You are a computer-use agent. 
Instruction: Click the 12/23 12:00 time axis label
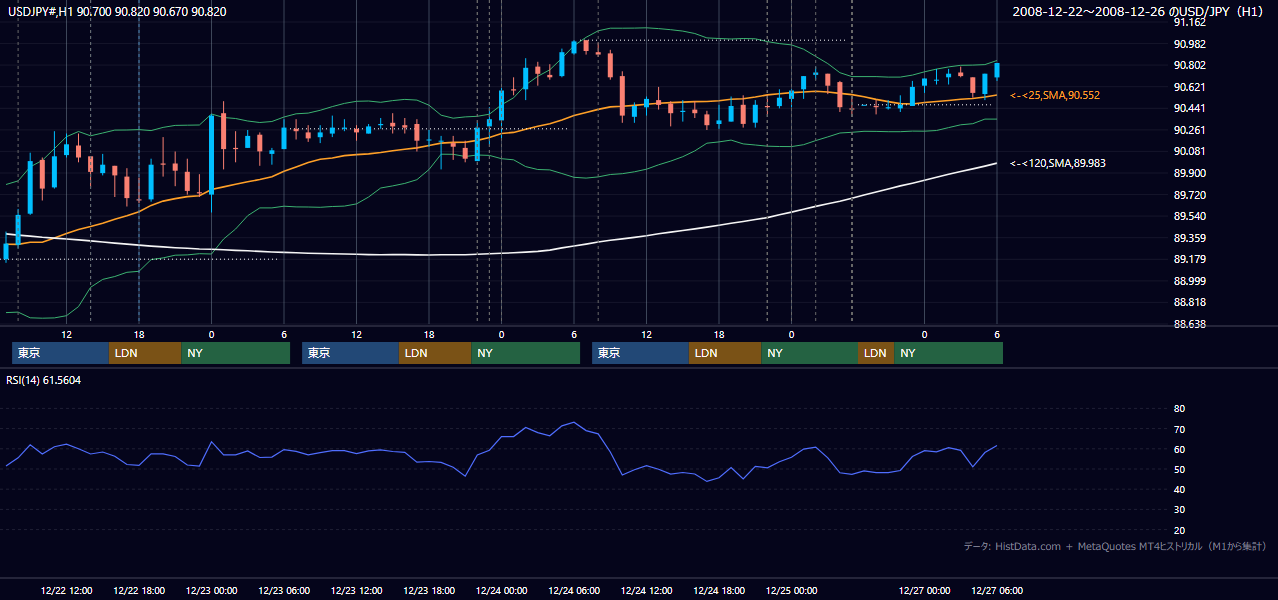357,590
